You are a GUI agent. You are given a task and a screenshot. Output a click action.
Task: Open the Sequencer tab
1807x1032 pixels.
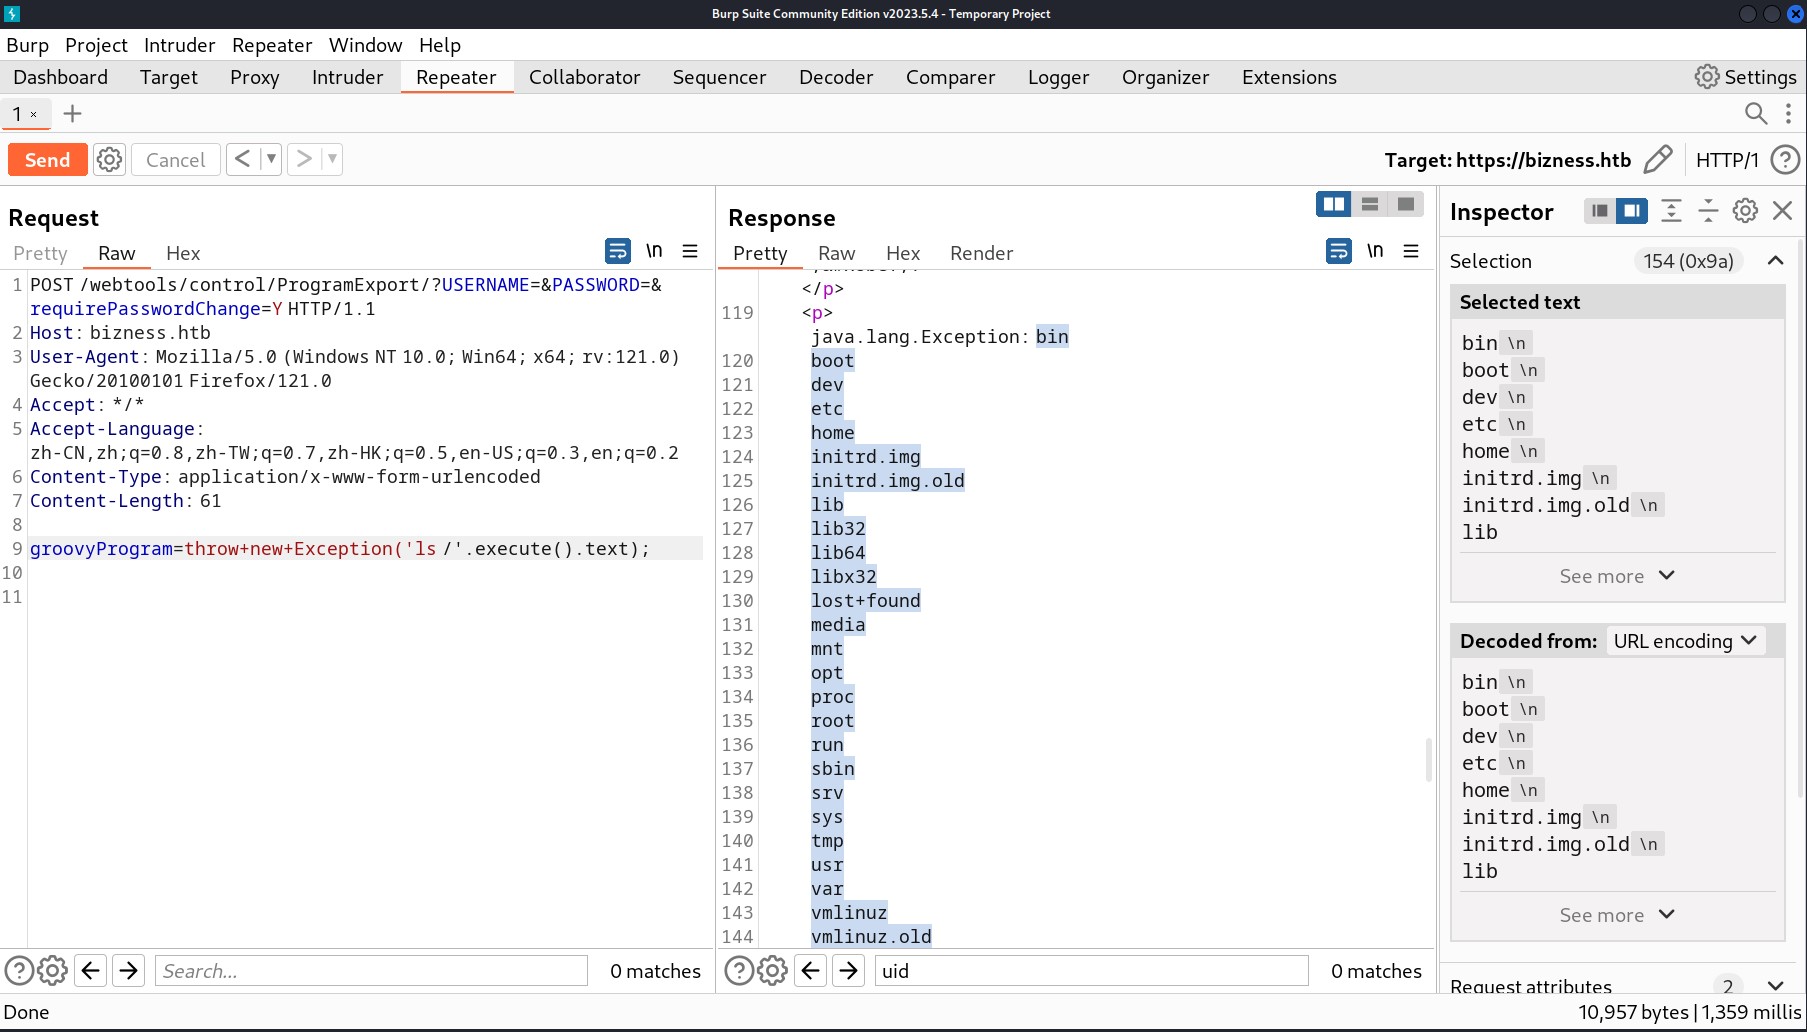point(719,77)
